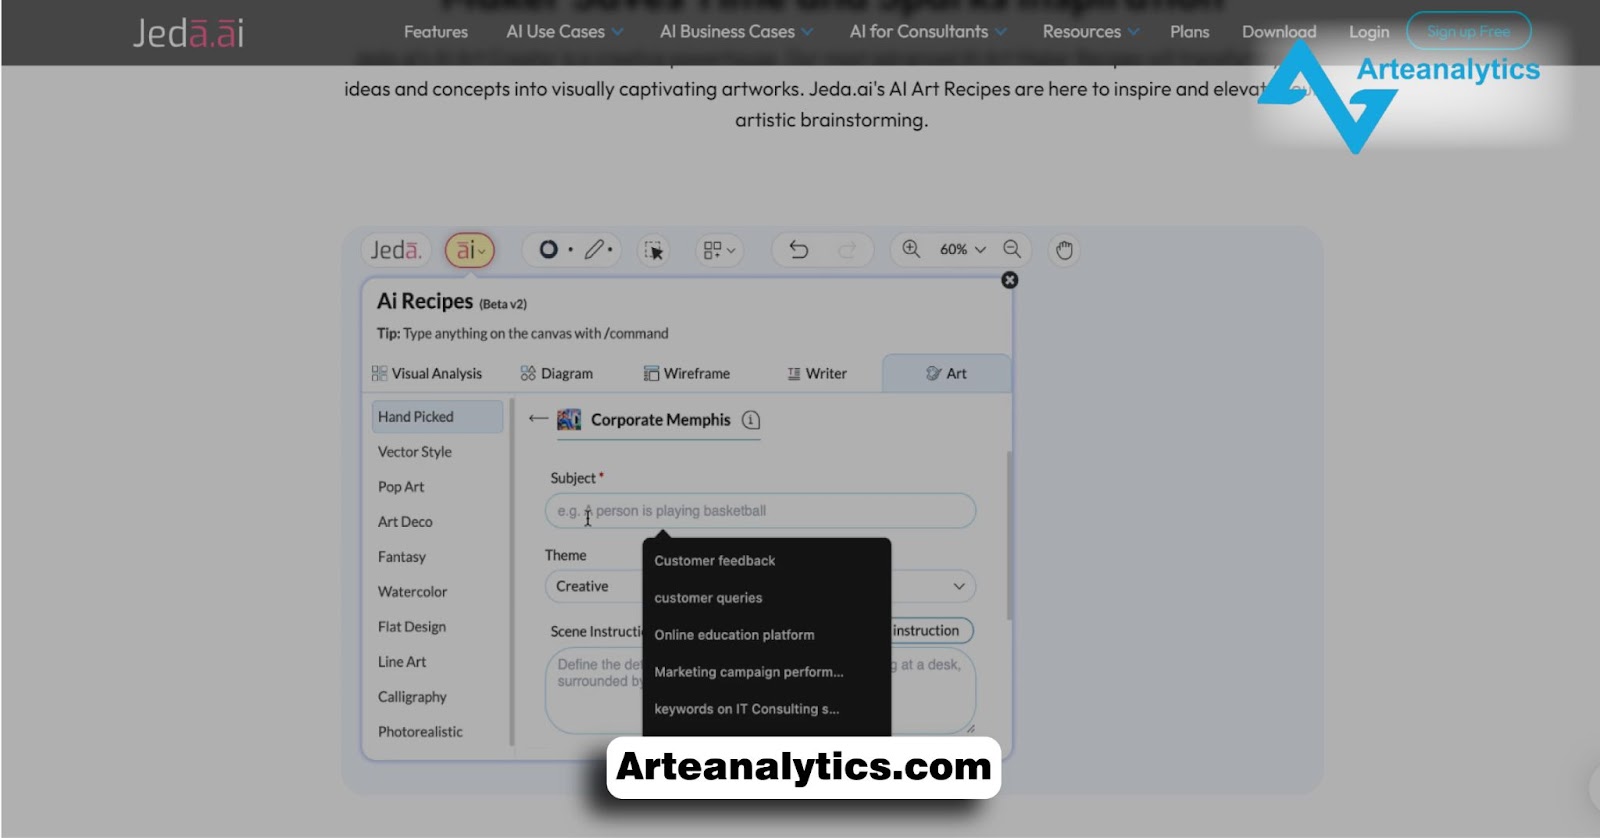Select Watercolor category
This screenshot has height=838, width=1600.
coord(412,591)
